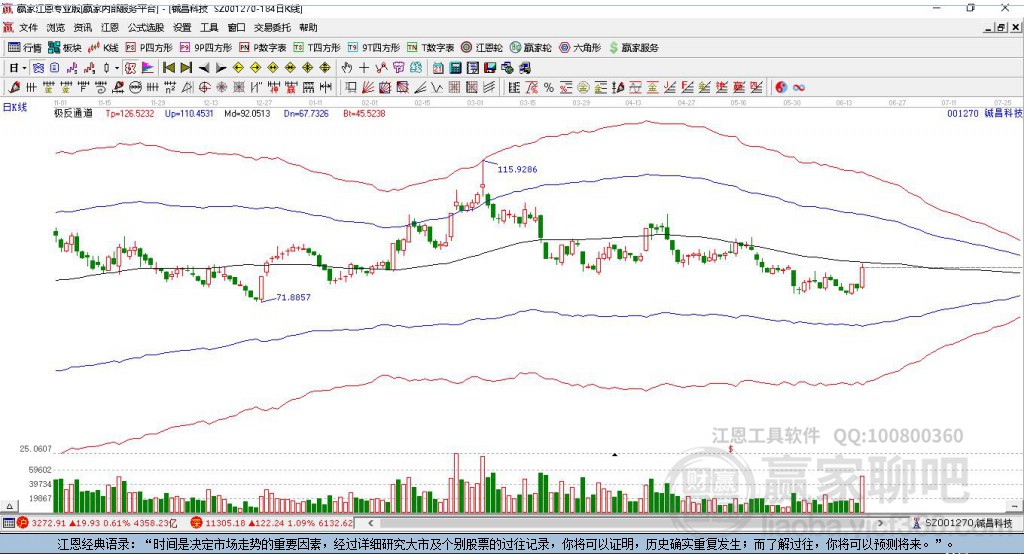Image resolution: width=1024 pixels, height=554 pixels.
Task: Open the 帮助 menu
Action: 308,27
